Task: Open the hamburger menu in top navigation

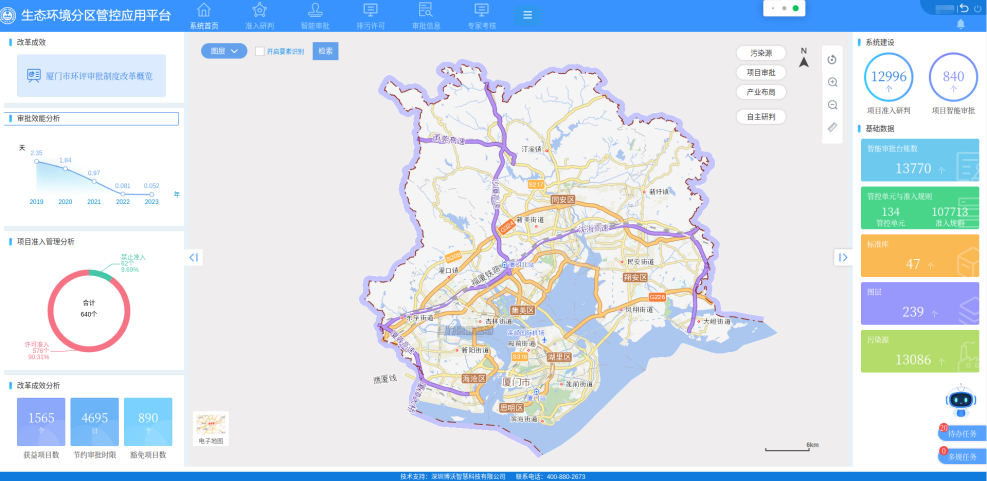Action: 527,15
